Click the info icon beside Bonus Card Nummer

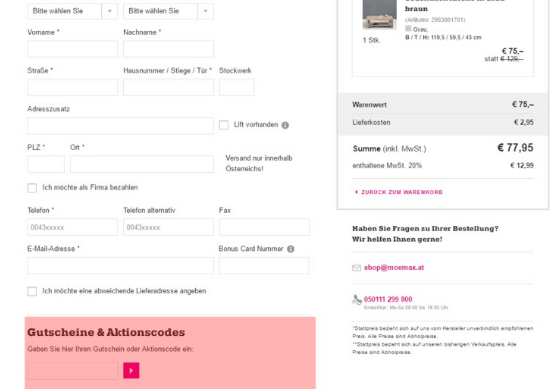point(291,249)
